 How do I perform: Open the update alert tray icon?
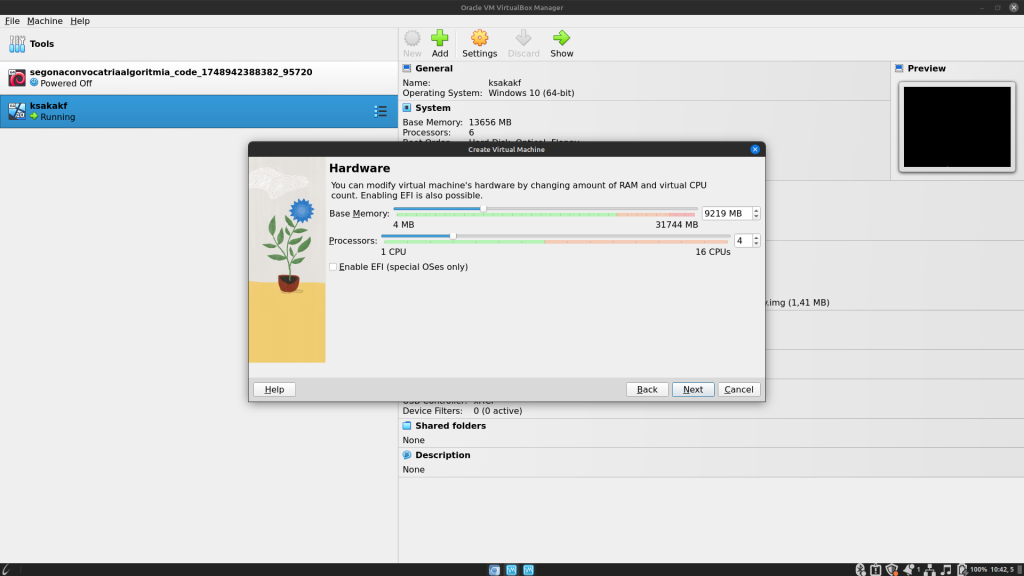876,570
